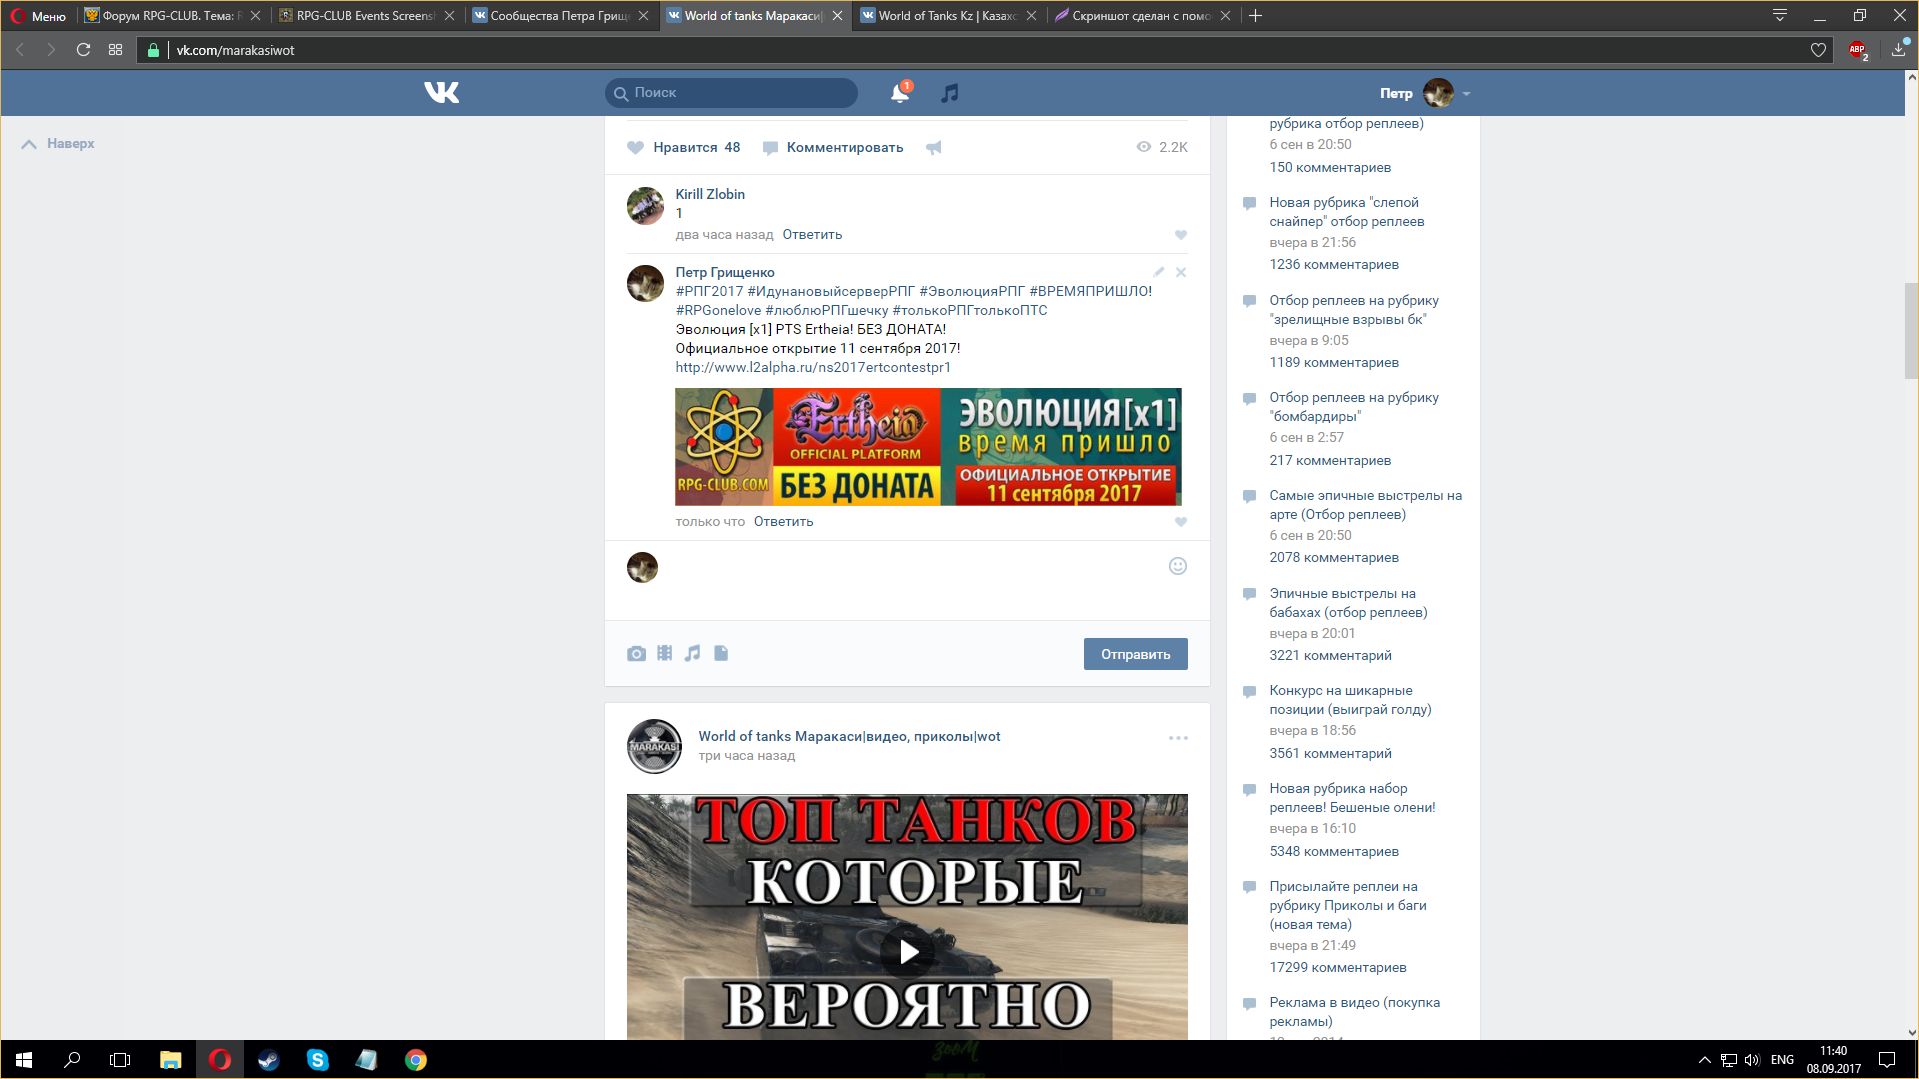Click Наверх to return to top
This screenshot has width=1919, height=1079.
pyautogui.click(x=58, y=144)
